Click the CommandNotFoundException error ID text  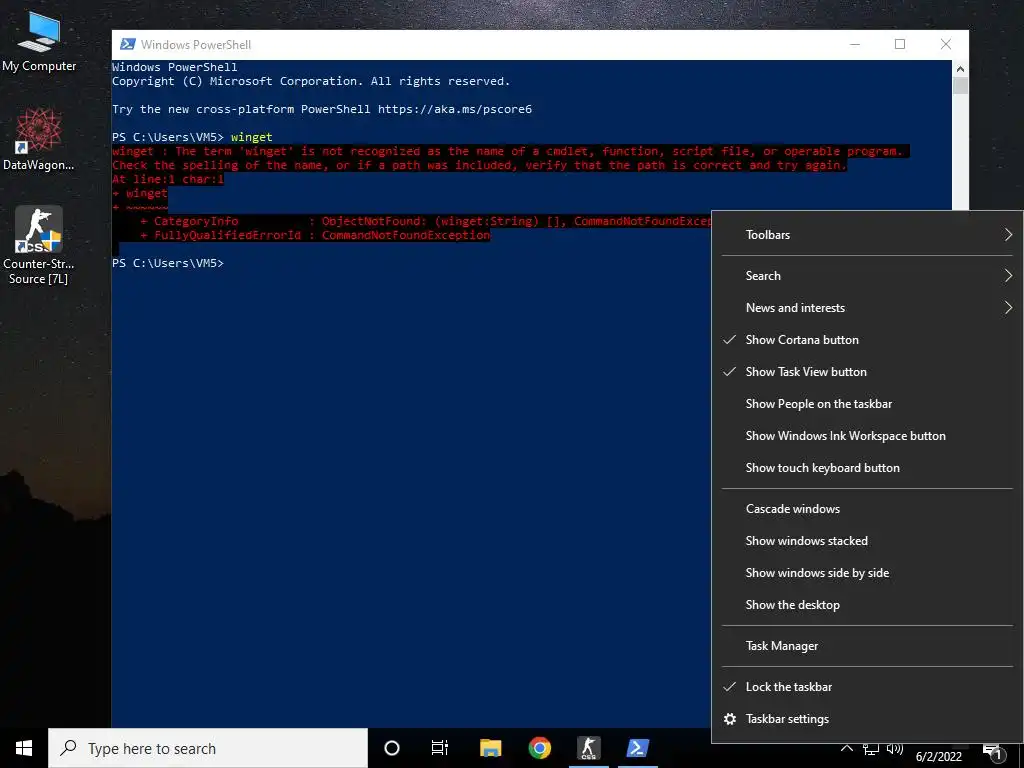point(406,235)
